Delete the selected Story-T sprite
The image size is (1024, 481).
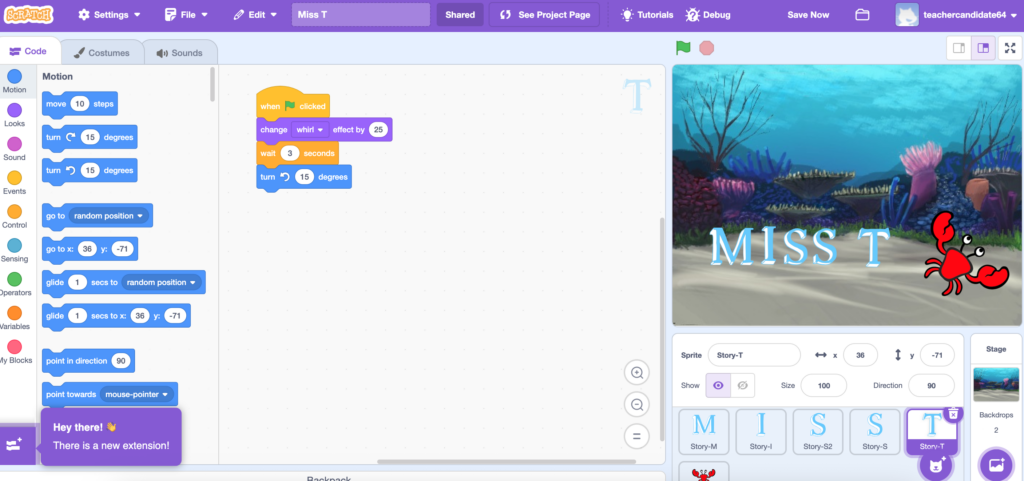click(953, 413)
